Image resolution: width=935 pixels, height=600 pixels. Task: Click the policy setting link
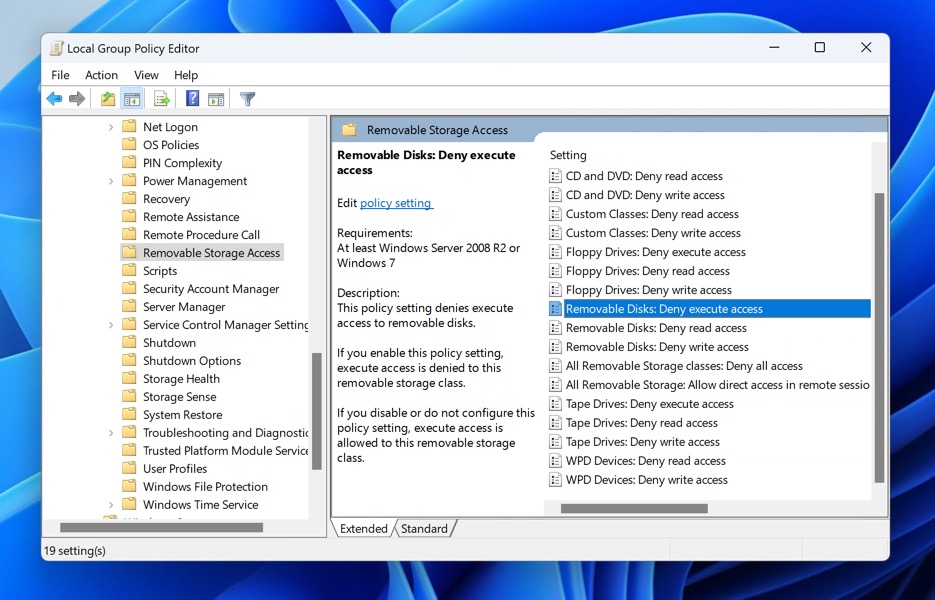coord(396,203)
